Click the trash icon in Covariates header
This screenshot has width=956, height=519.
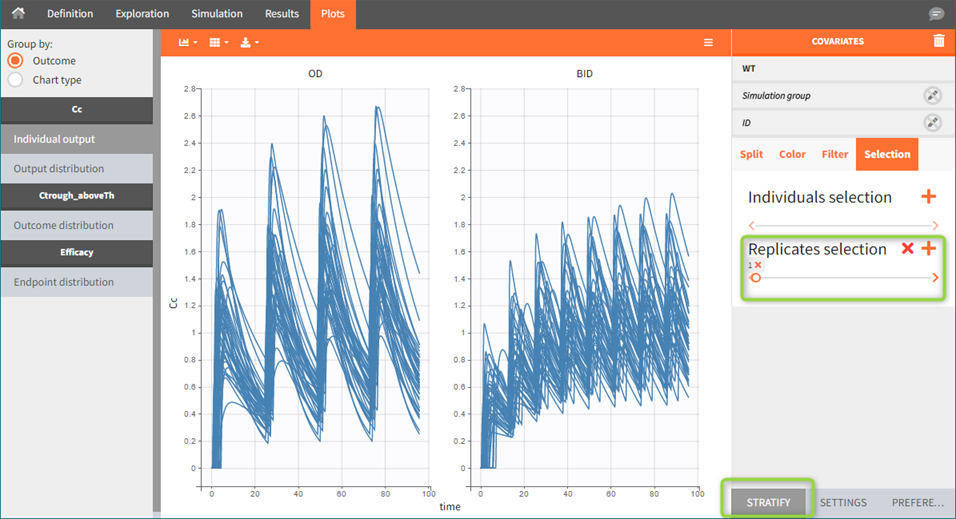[x=938, y=41]
